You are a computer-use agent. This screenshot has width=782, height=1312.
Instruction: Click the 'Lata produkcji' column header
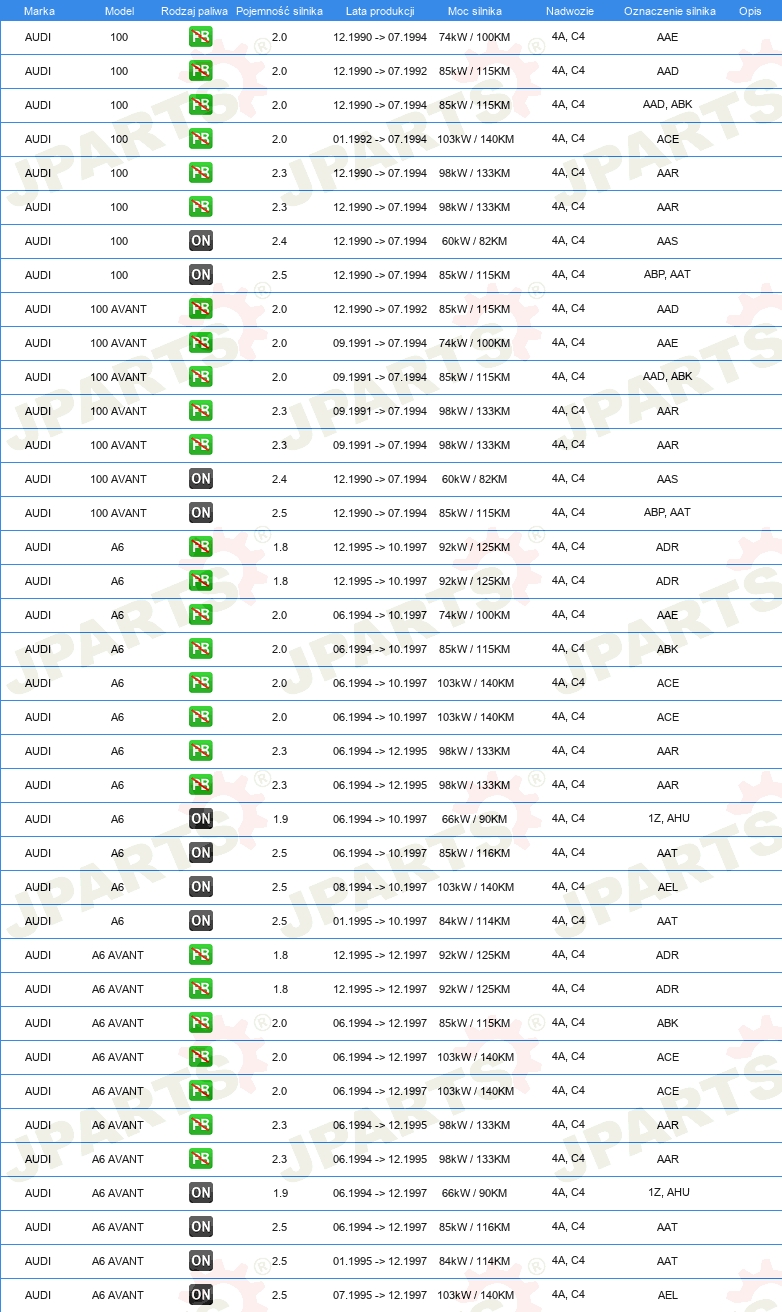[379, 11]
